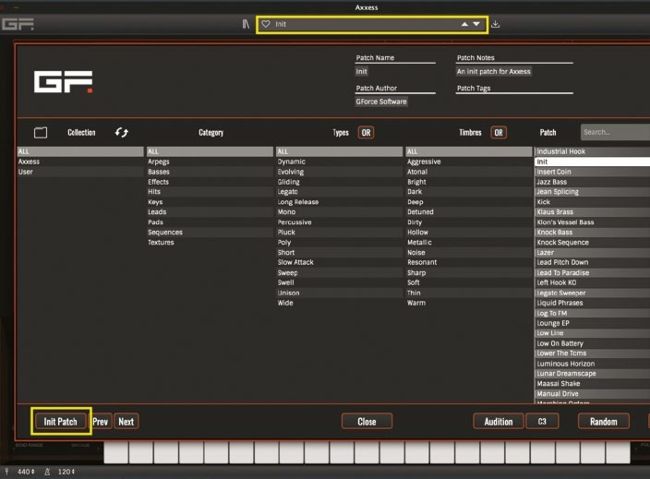Click the save patch download icon

click(x=497, y=24)
